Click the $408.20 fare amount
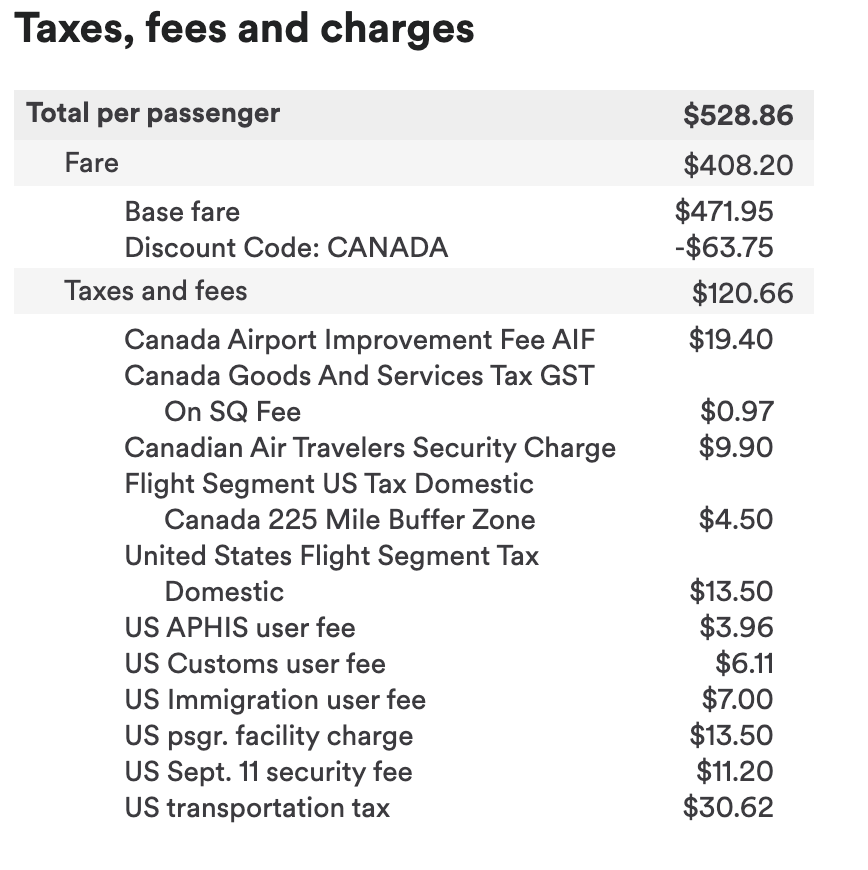Viewport: 868px width, 870px height. [x=738, y=164]
